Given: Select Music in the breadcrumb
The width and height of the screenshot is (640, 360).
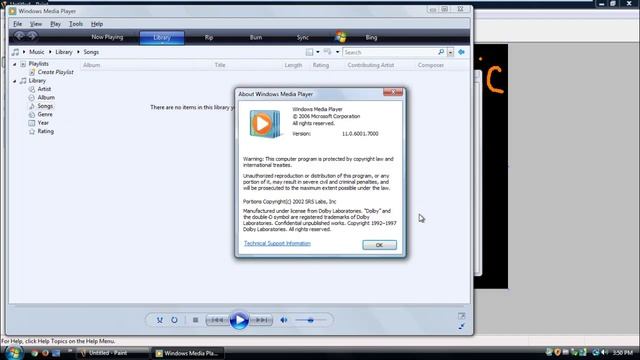Looking at the screenshot, I should 36,52.
